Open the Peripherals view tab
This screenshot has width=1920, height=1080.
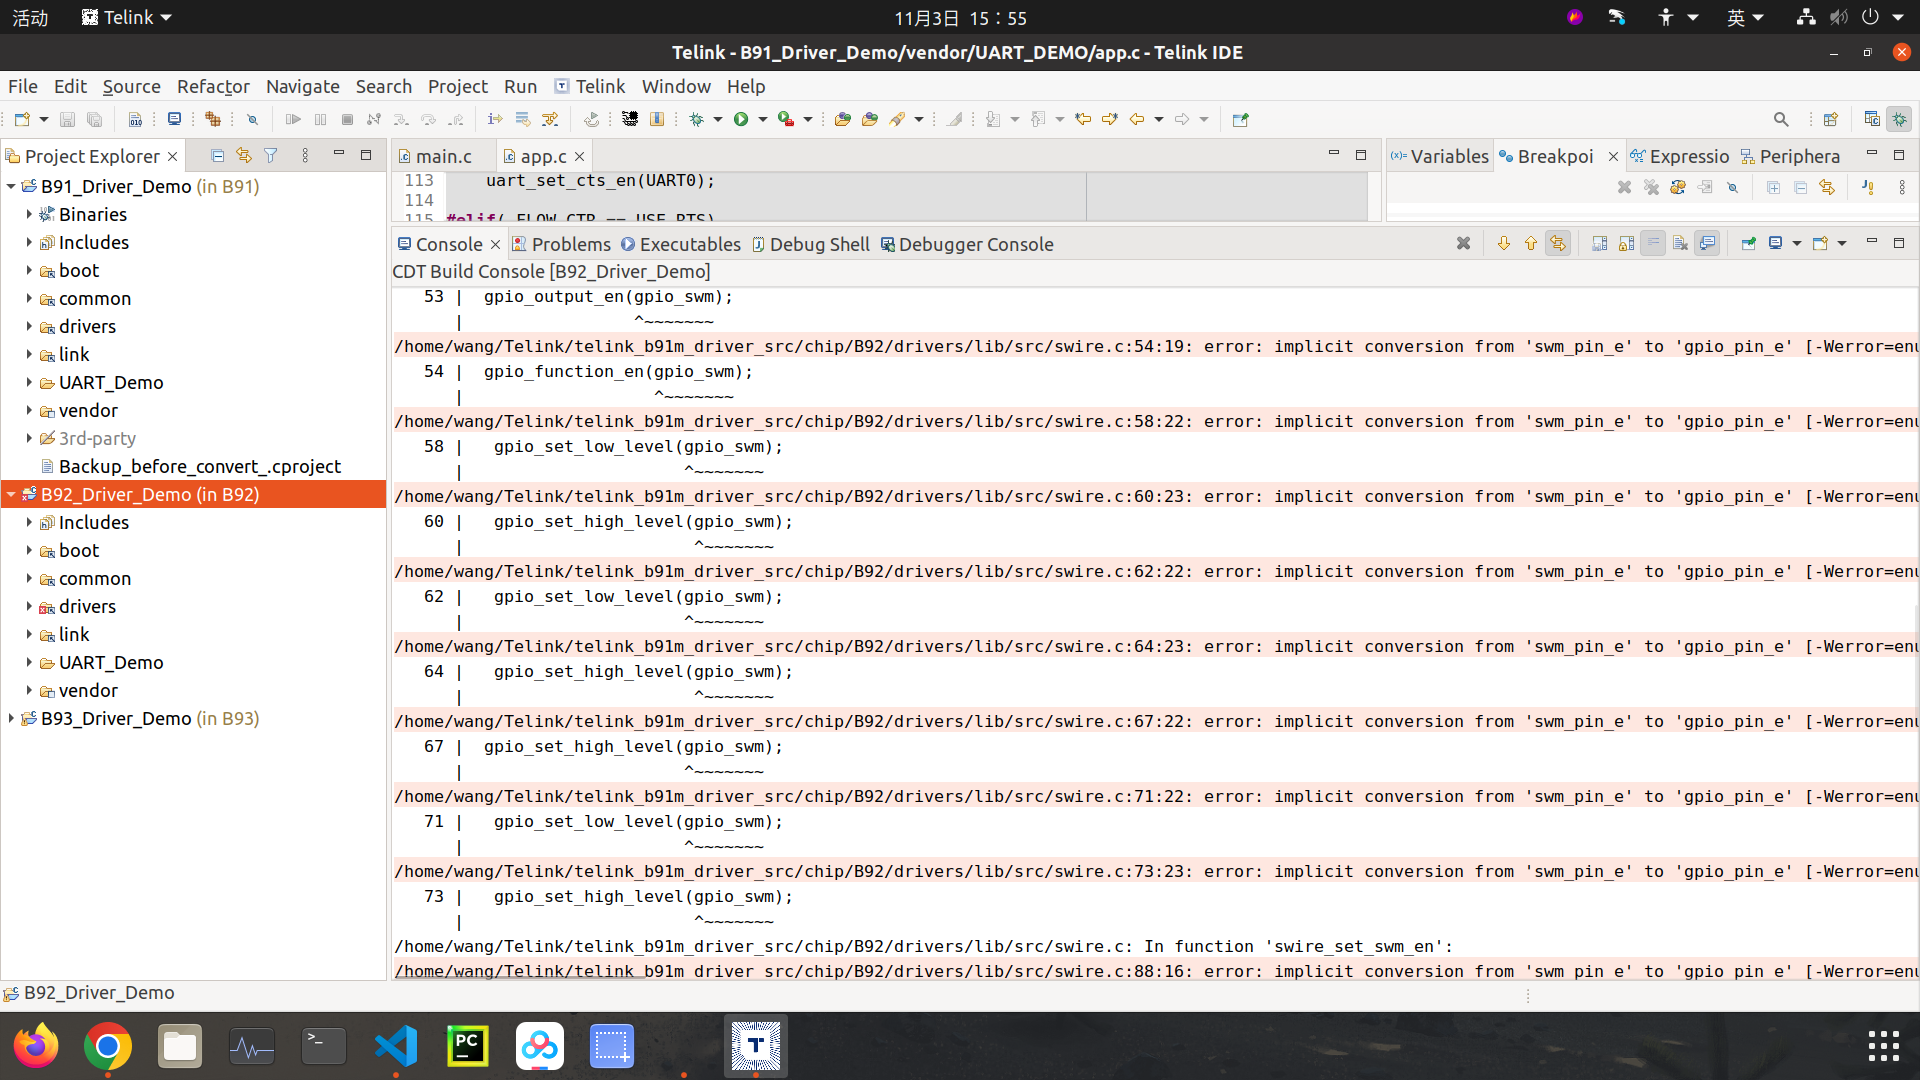pyautogui.click(x=1790, y=156)
